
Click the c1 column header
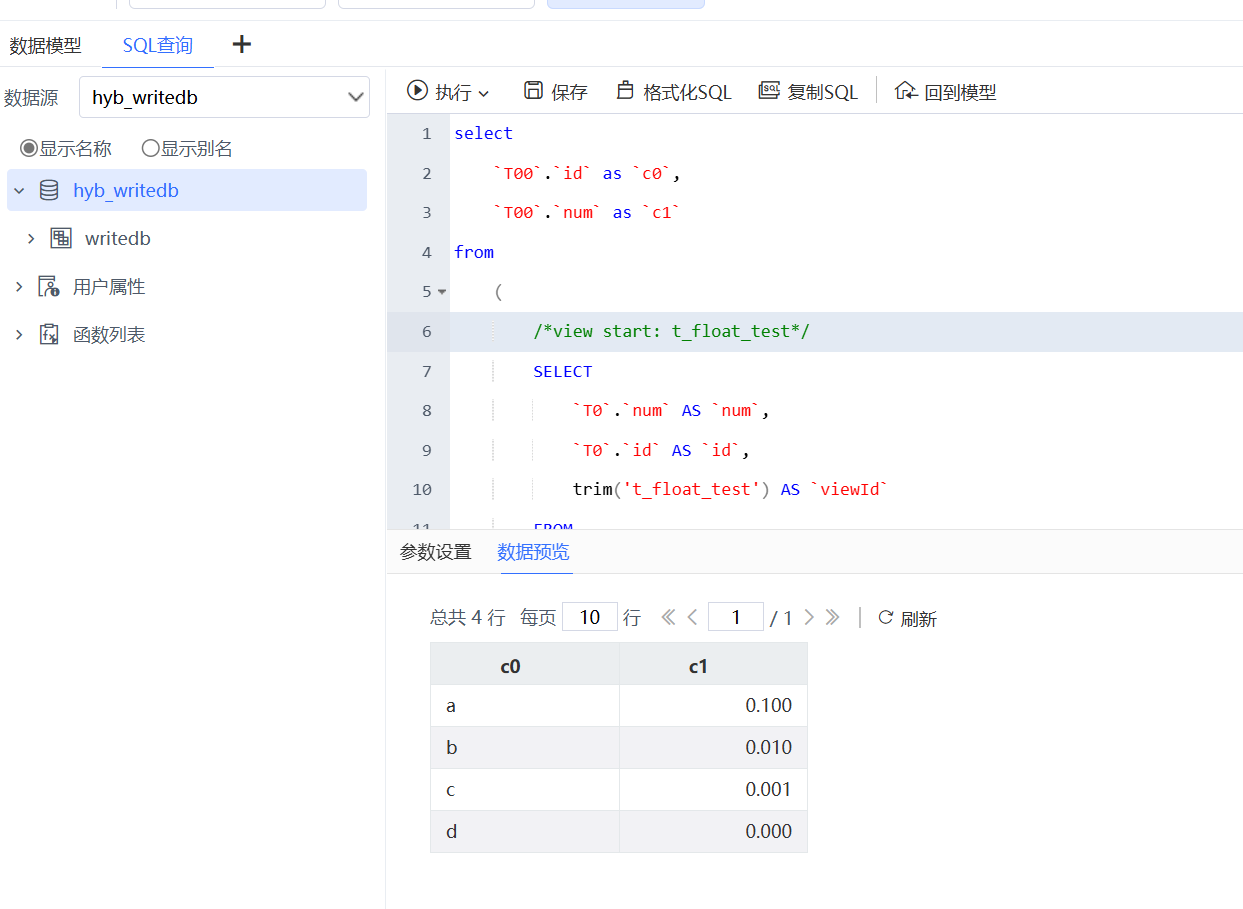pos(698,665)
